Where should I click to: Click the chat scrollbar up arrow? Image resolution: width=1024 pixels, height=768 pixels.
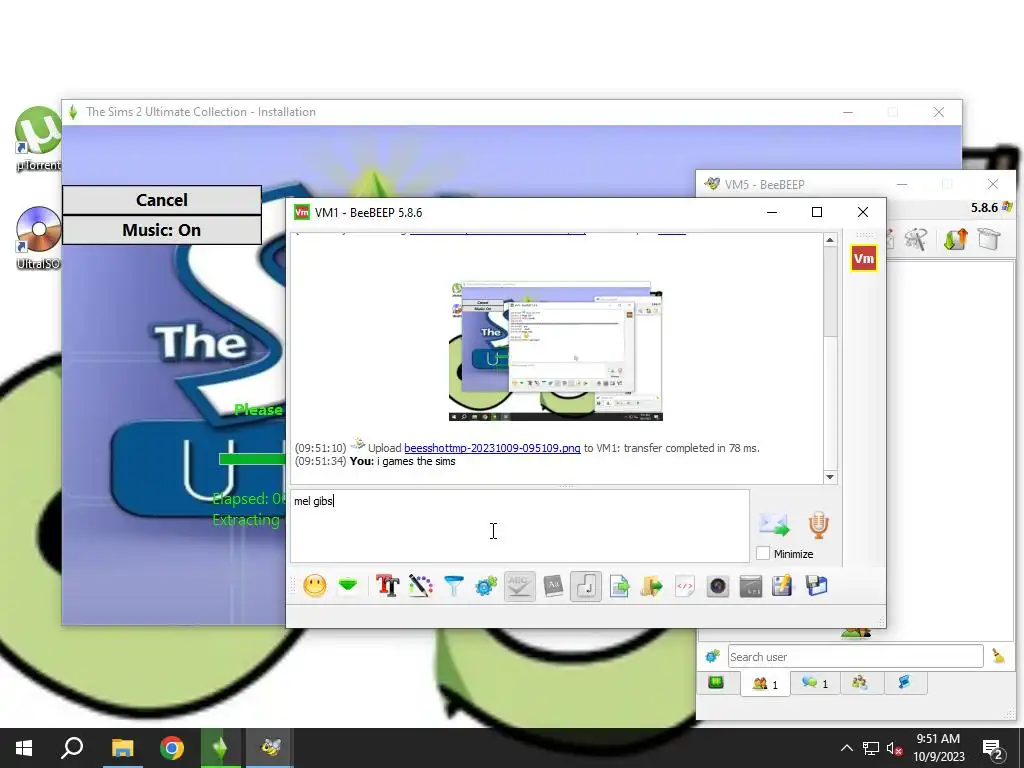point(830,240)
